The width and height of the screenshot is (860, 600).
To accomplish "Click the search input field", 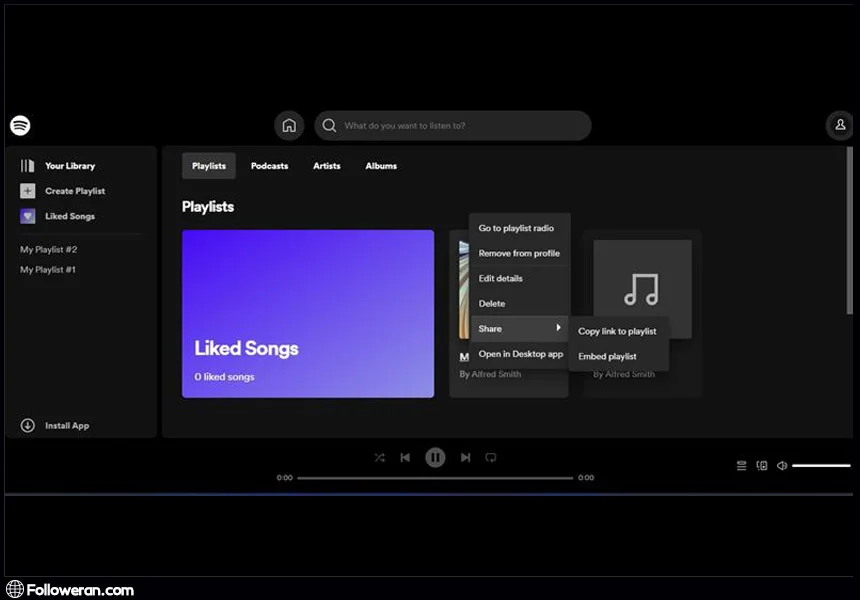I will 460,126.
